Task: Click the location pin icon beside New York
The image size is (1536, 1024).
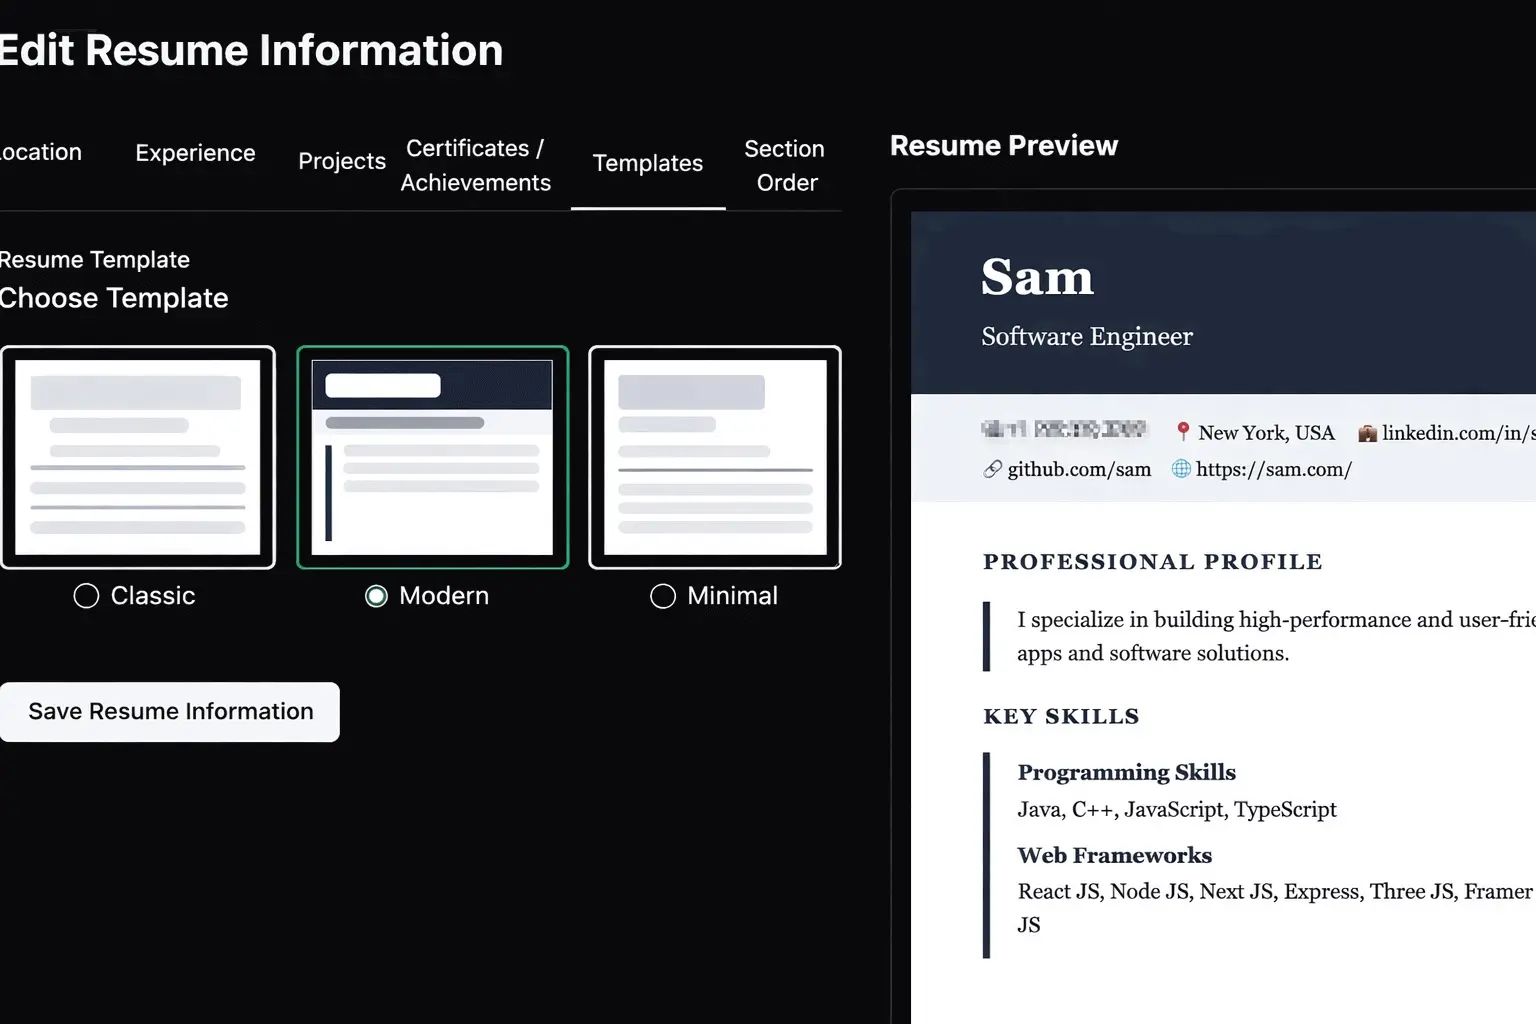Action: point(1183,432)
